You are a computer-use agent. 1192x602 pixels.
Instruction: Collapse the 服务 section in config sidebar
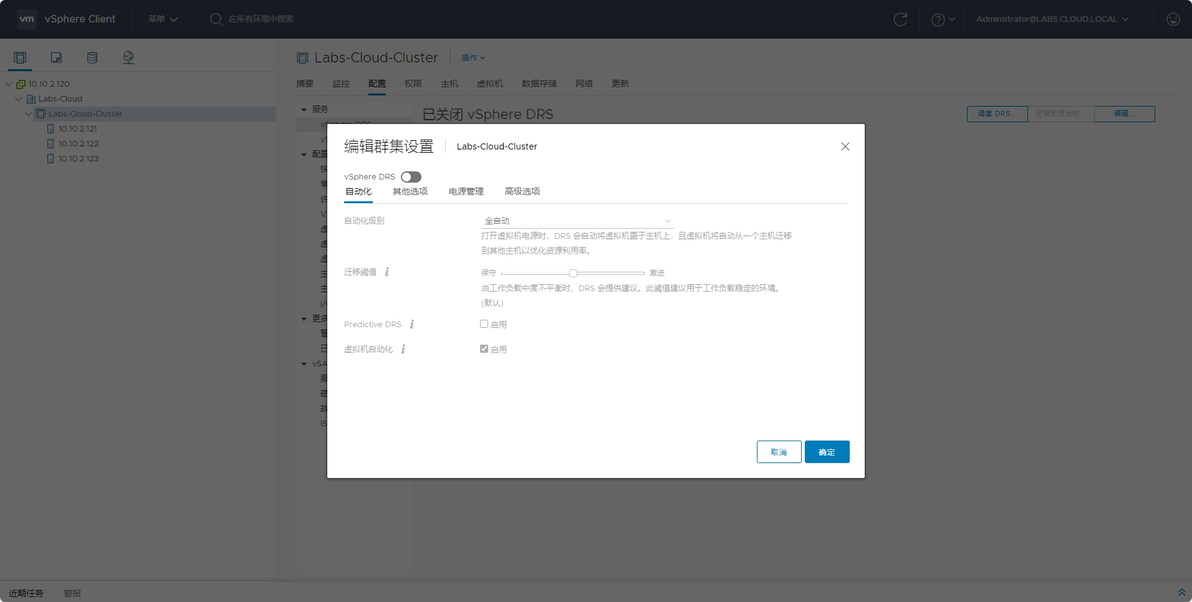pyautogui.click(x=304, y=109)
